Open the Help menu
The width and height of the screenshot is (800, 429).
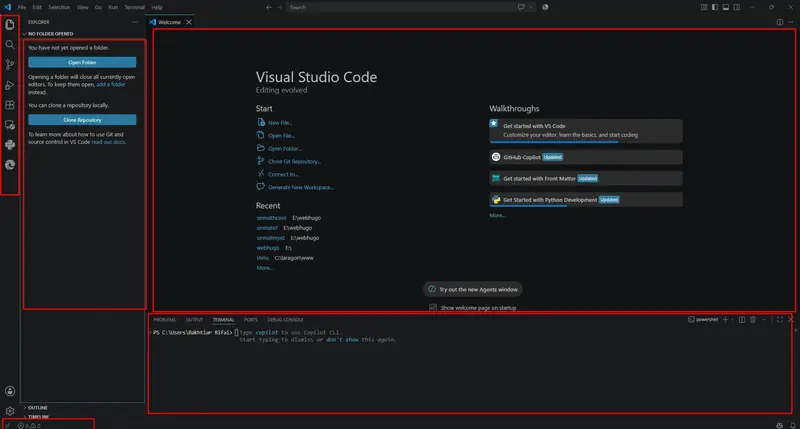click(x=157, y=7)
